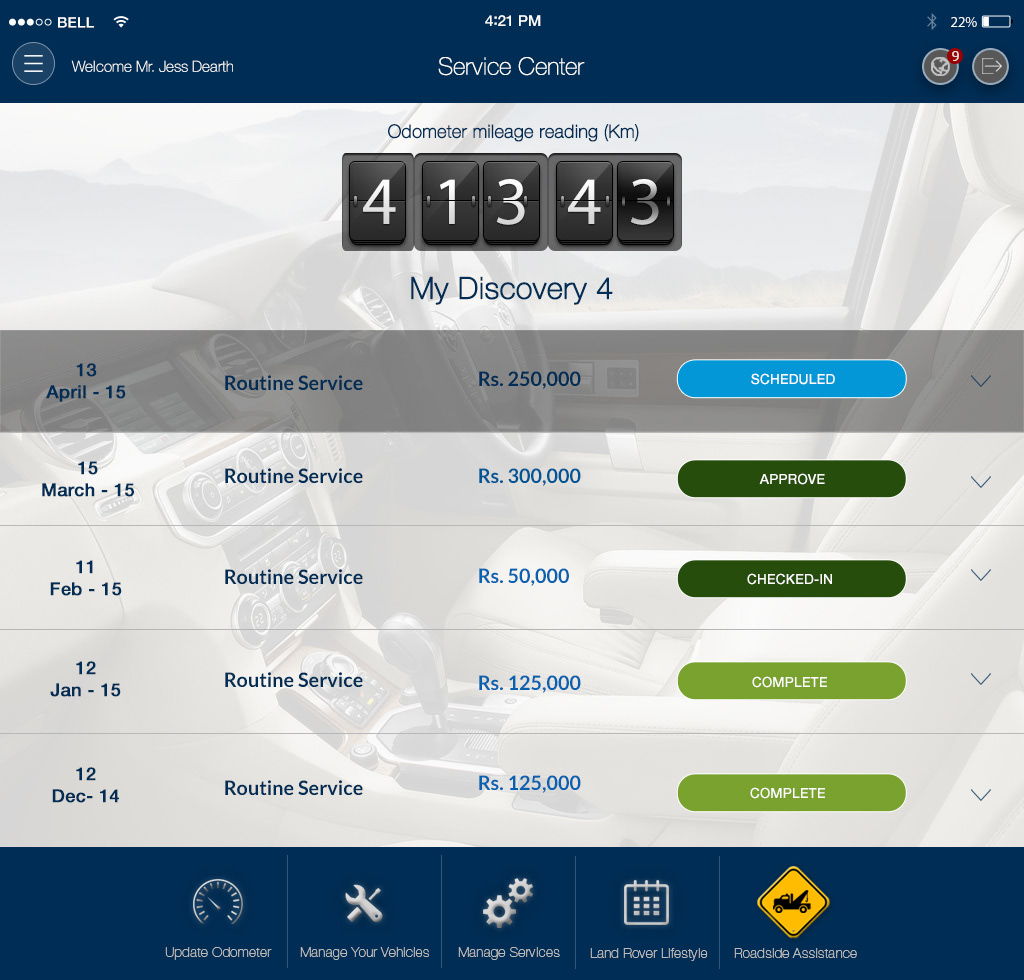Tap the Land Rover Lifestyle calendar icon
1024x980 pixels.
[x=647, y=903]
